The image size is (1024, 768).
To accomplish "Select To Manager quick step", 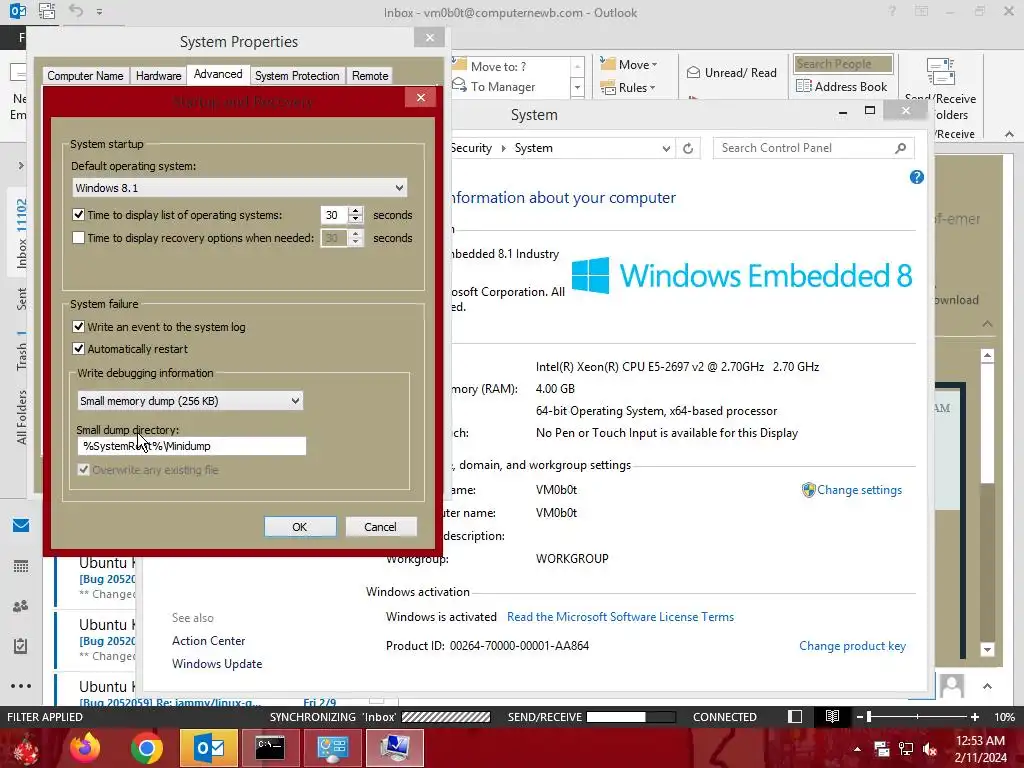I will tap(503, 86).
